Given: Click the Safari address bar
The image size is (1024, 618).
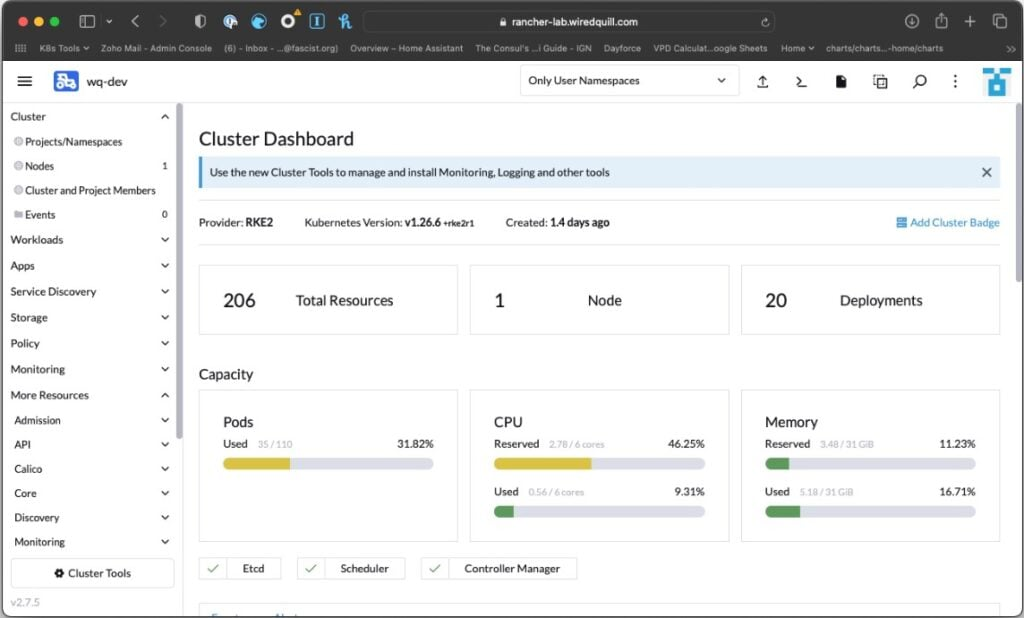Looking at the screenshot, I should tap(567, 21).
